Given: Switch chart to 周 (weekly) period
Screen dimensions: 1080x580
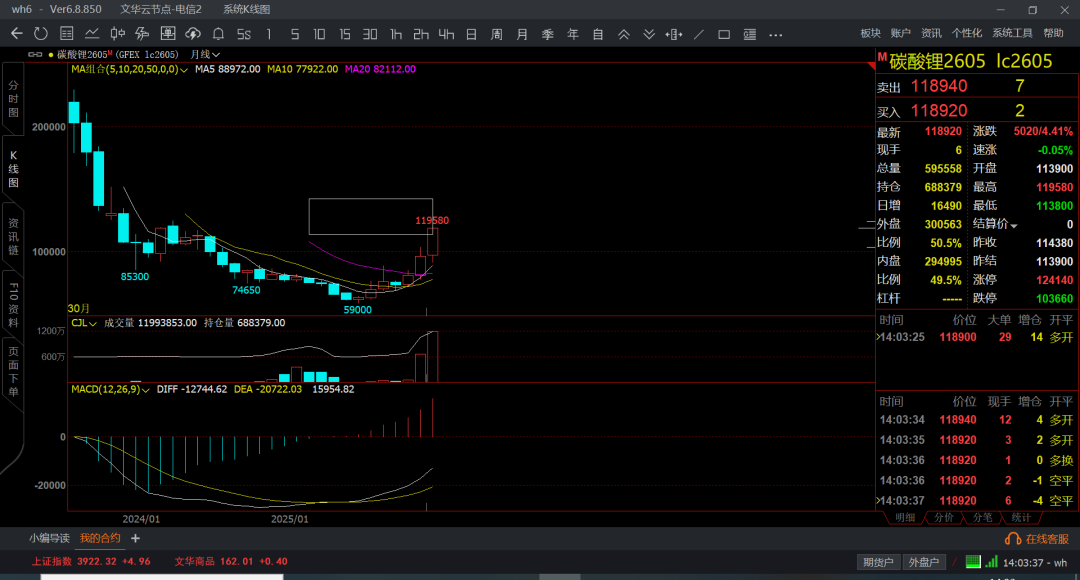Looking at the screenshot, I should tap(496, 34).
